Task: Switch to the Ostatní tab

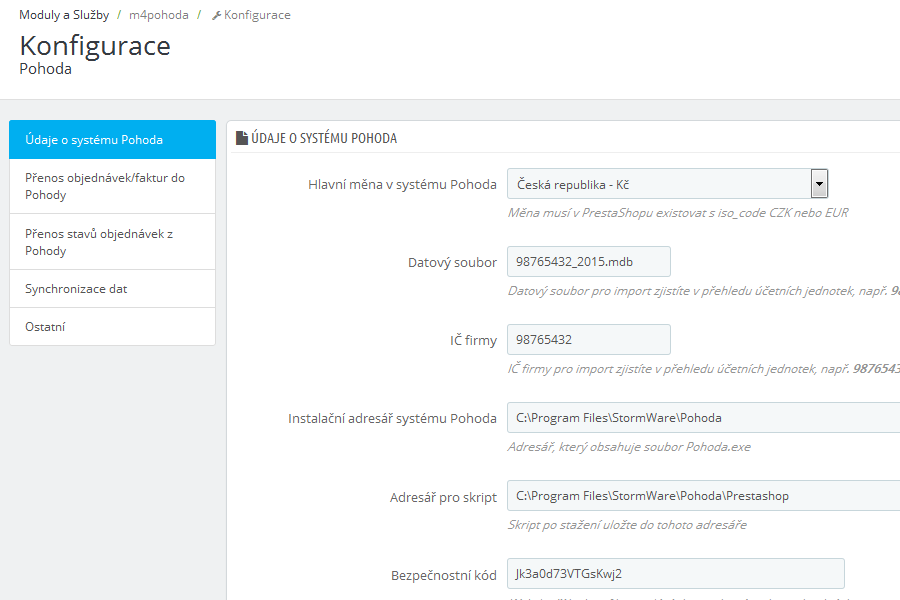Action: (112, 327)
